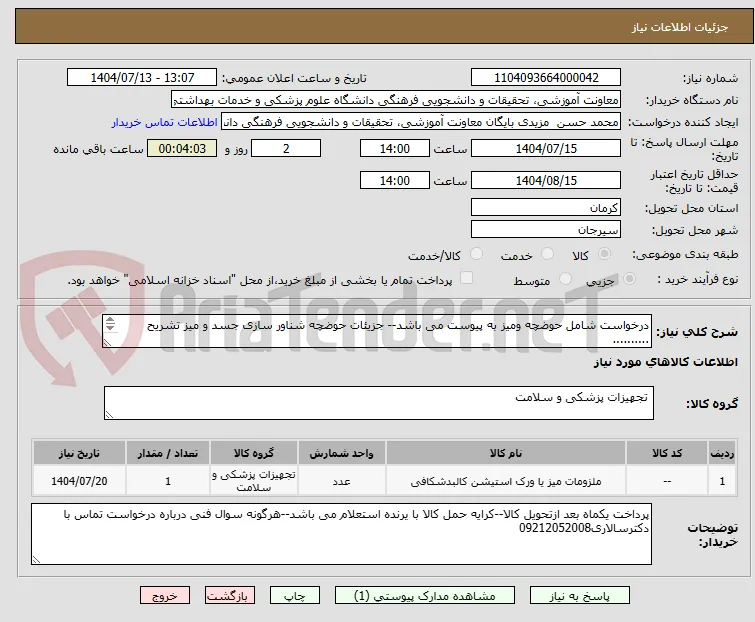
Task: Click the 'پاسخ به نیاز' button
Action: (580, 596)
